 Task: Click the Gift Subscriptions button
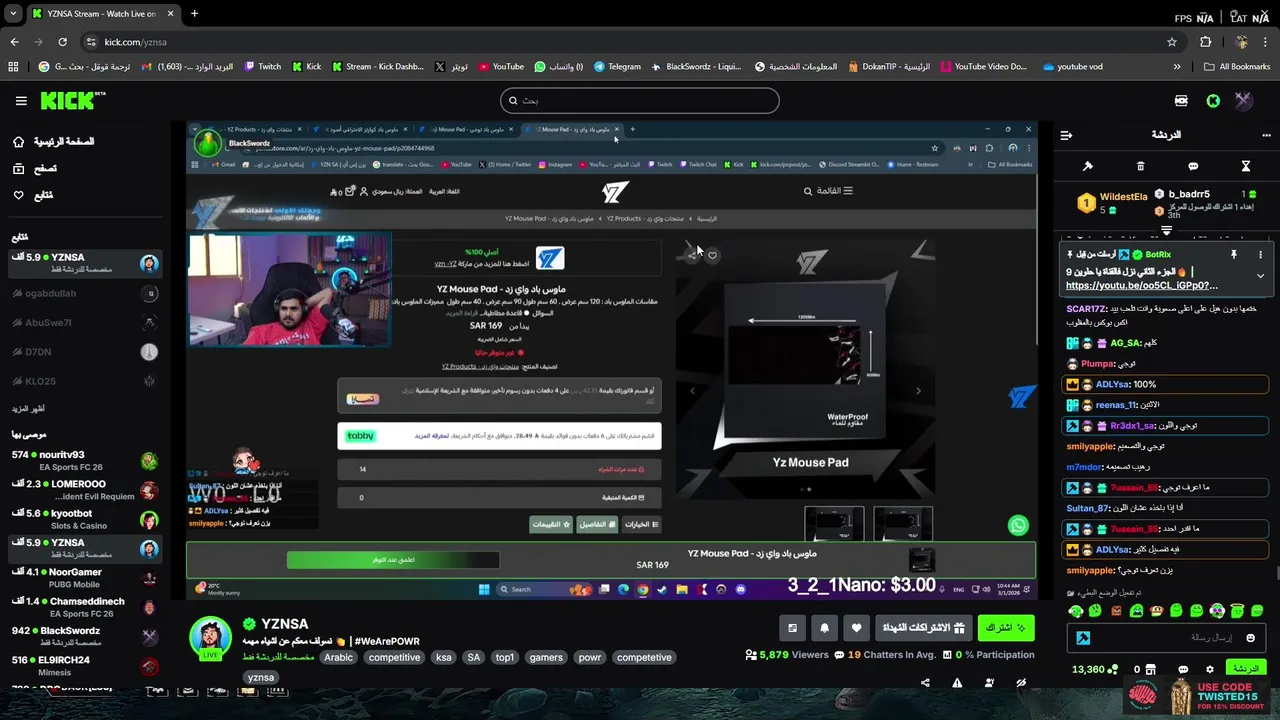point(922,628)
